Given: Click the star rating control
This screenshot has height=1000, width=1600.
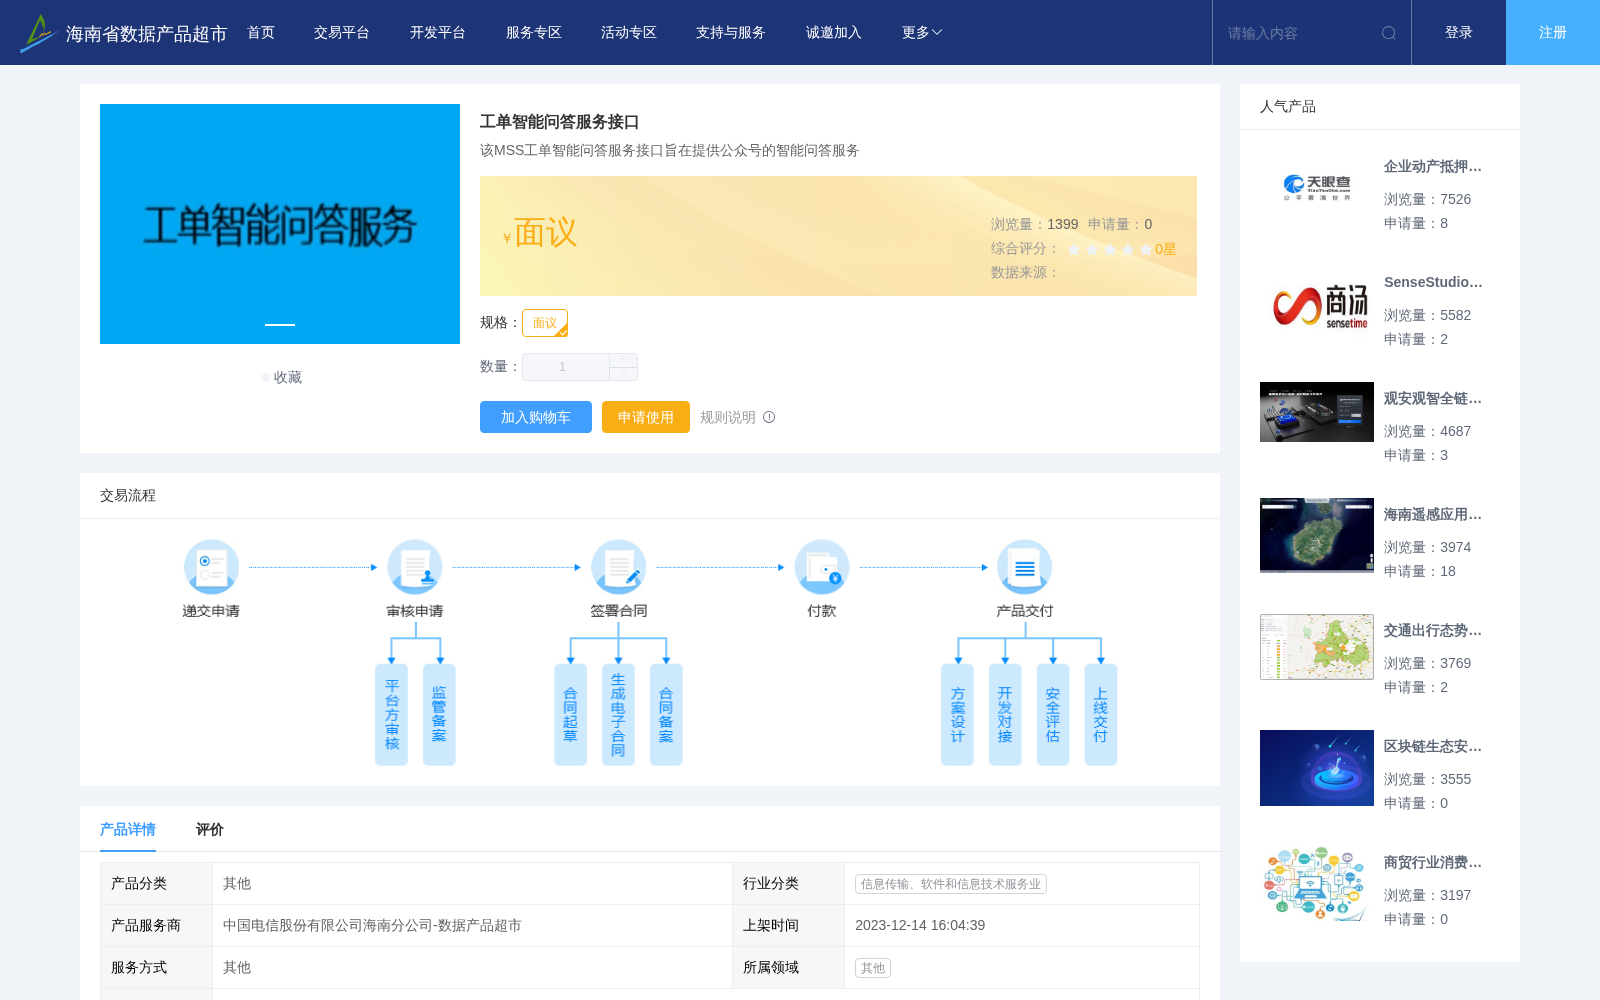Looking at the screenshot, I should pyautogui.click(x=1109, y=249).
